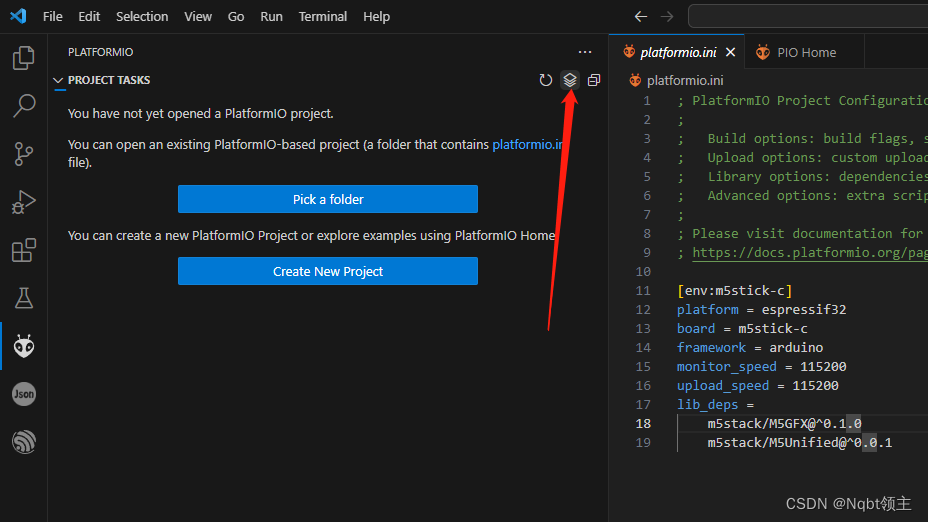Click the m5stack/M5Unified@^0.0.1 dependency

point(800,442)
